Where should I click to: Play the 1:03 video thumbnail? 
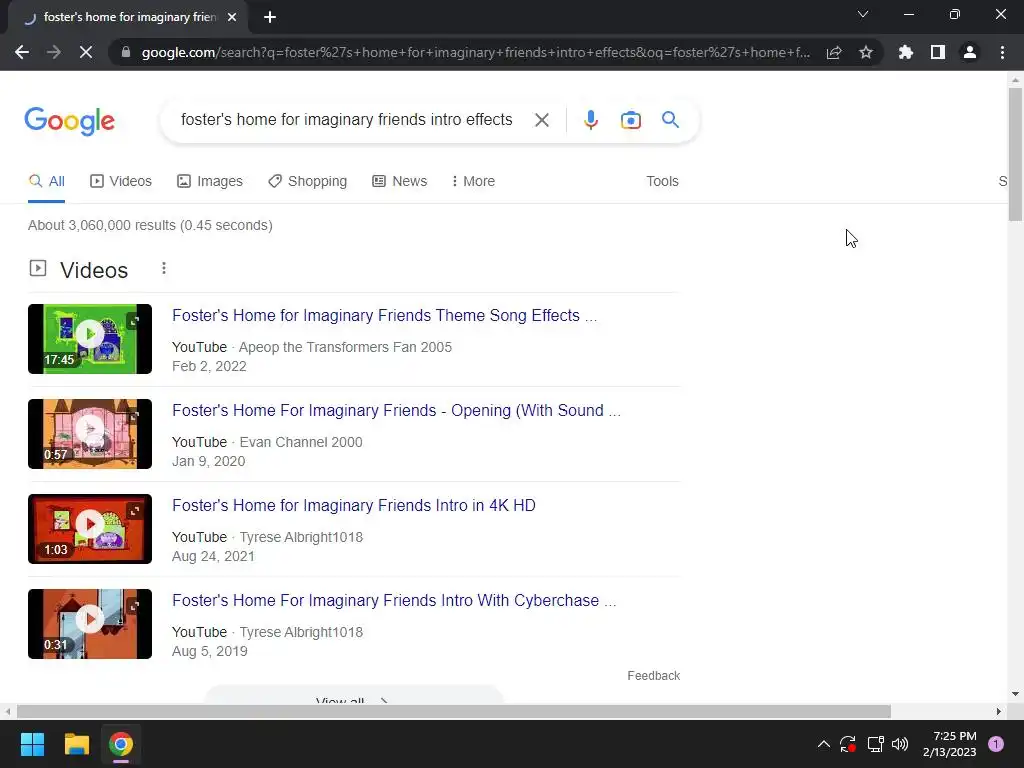pyautogui.click(x=90, y=529)
